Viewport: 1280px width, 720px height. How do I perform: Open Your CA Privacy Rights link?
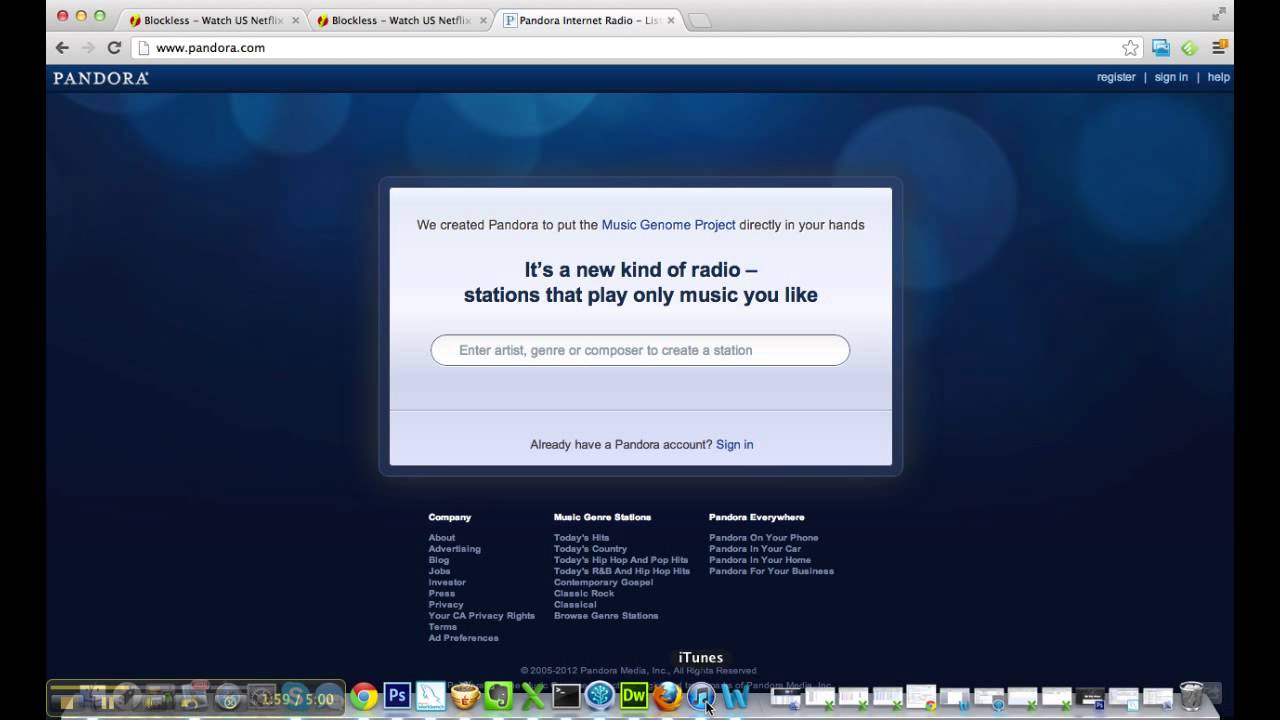482,616
